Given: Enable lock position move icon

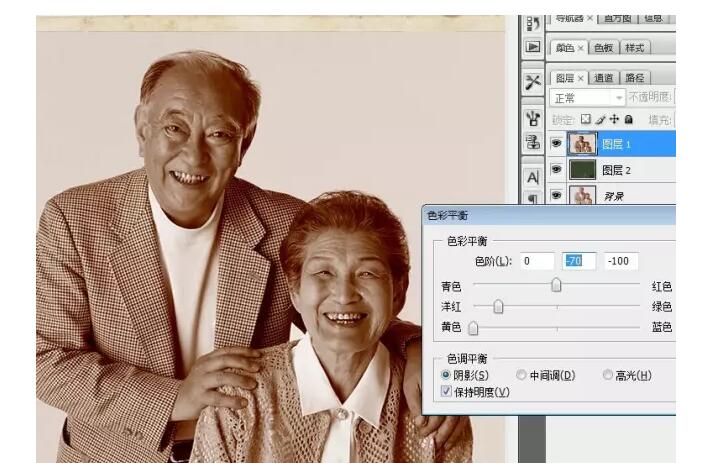Looking at the screenshot, I should pyautogui.click(x=614, y=119).
